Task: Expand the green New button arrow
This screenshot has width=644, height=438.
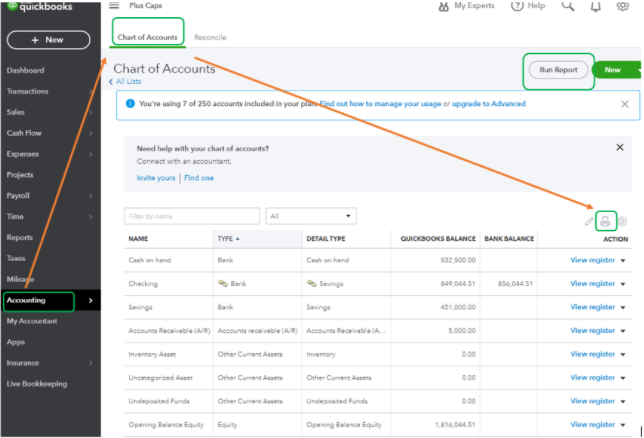Action: click(x=637, y=70)
